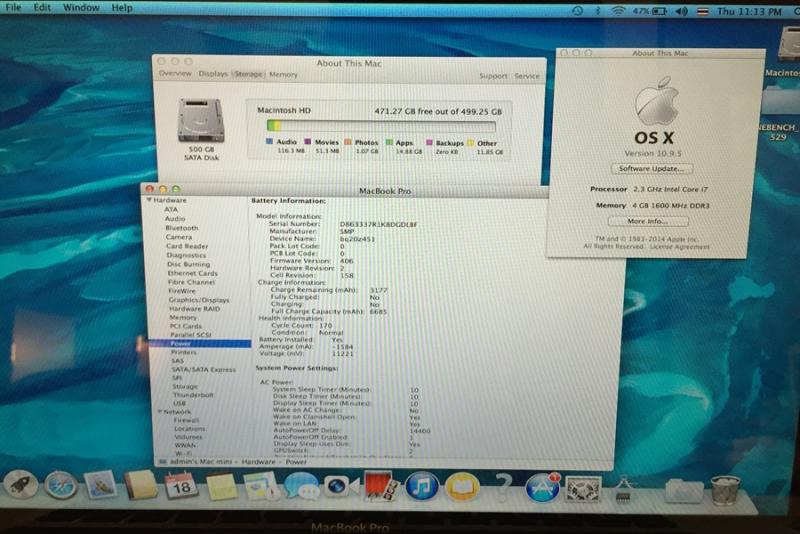Screen dimensions: 800x534
Task: Click the Macintosh HD storage usage bar
Action: [x=381, y=125]
